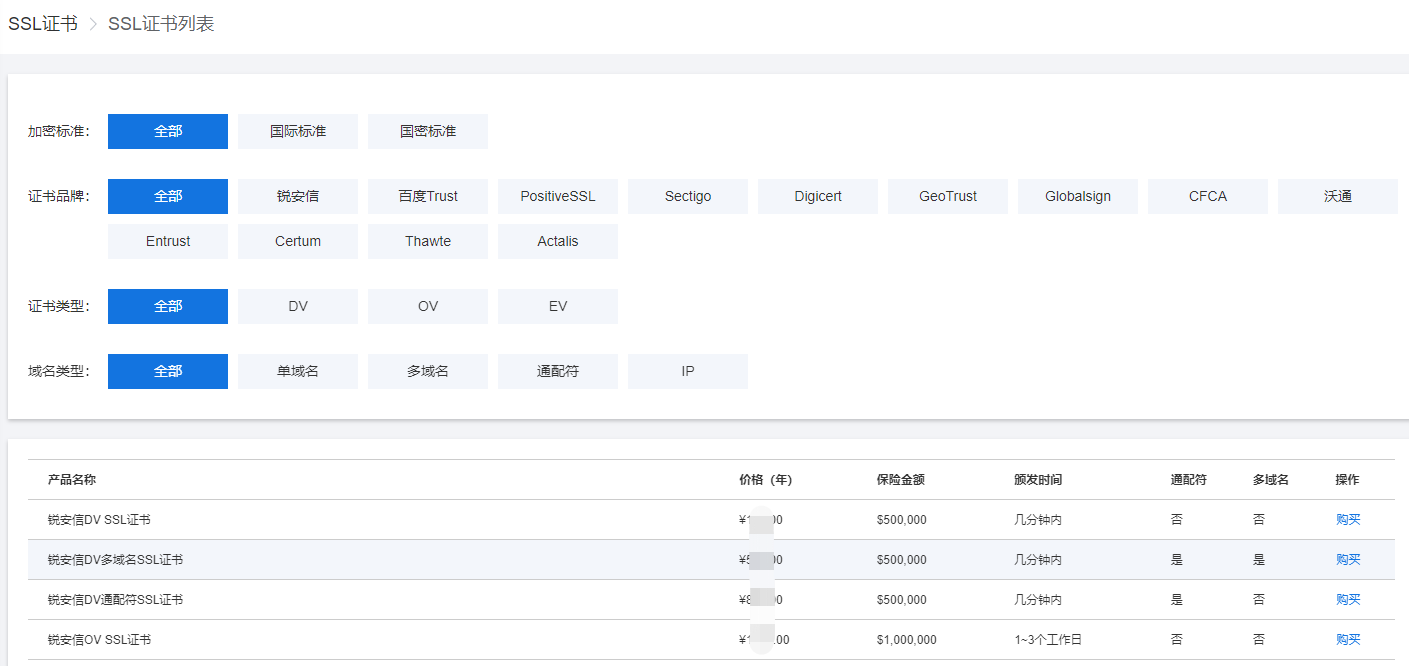Click the 操作 column header
Viewport: 1409px width, 666px height.
point(1347,480)
